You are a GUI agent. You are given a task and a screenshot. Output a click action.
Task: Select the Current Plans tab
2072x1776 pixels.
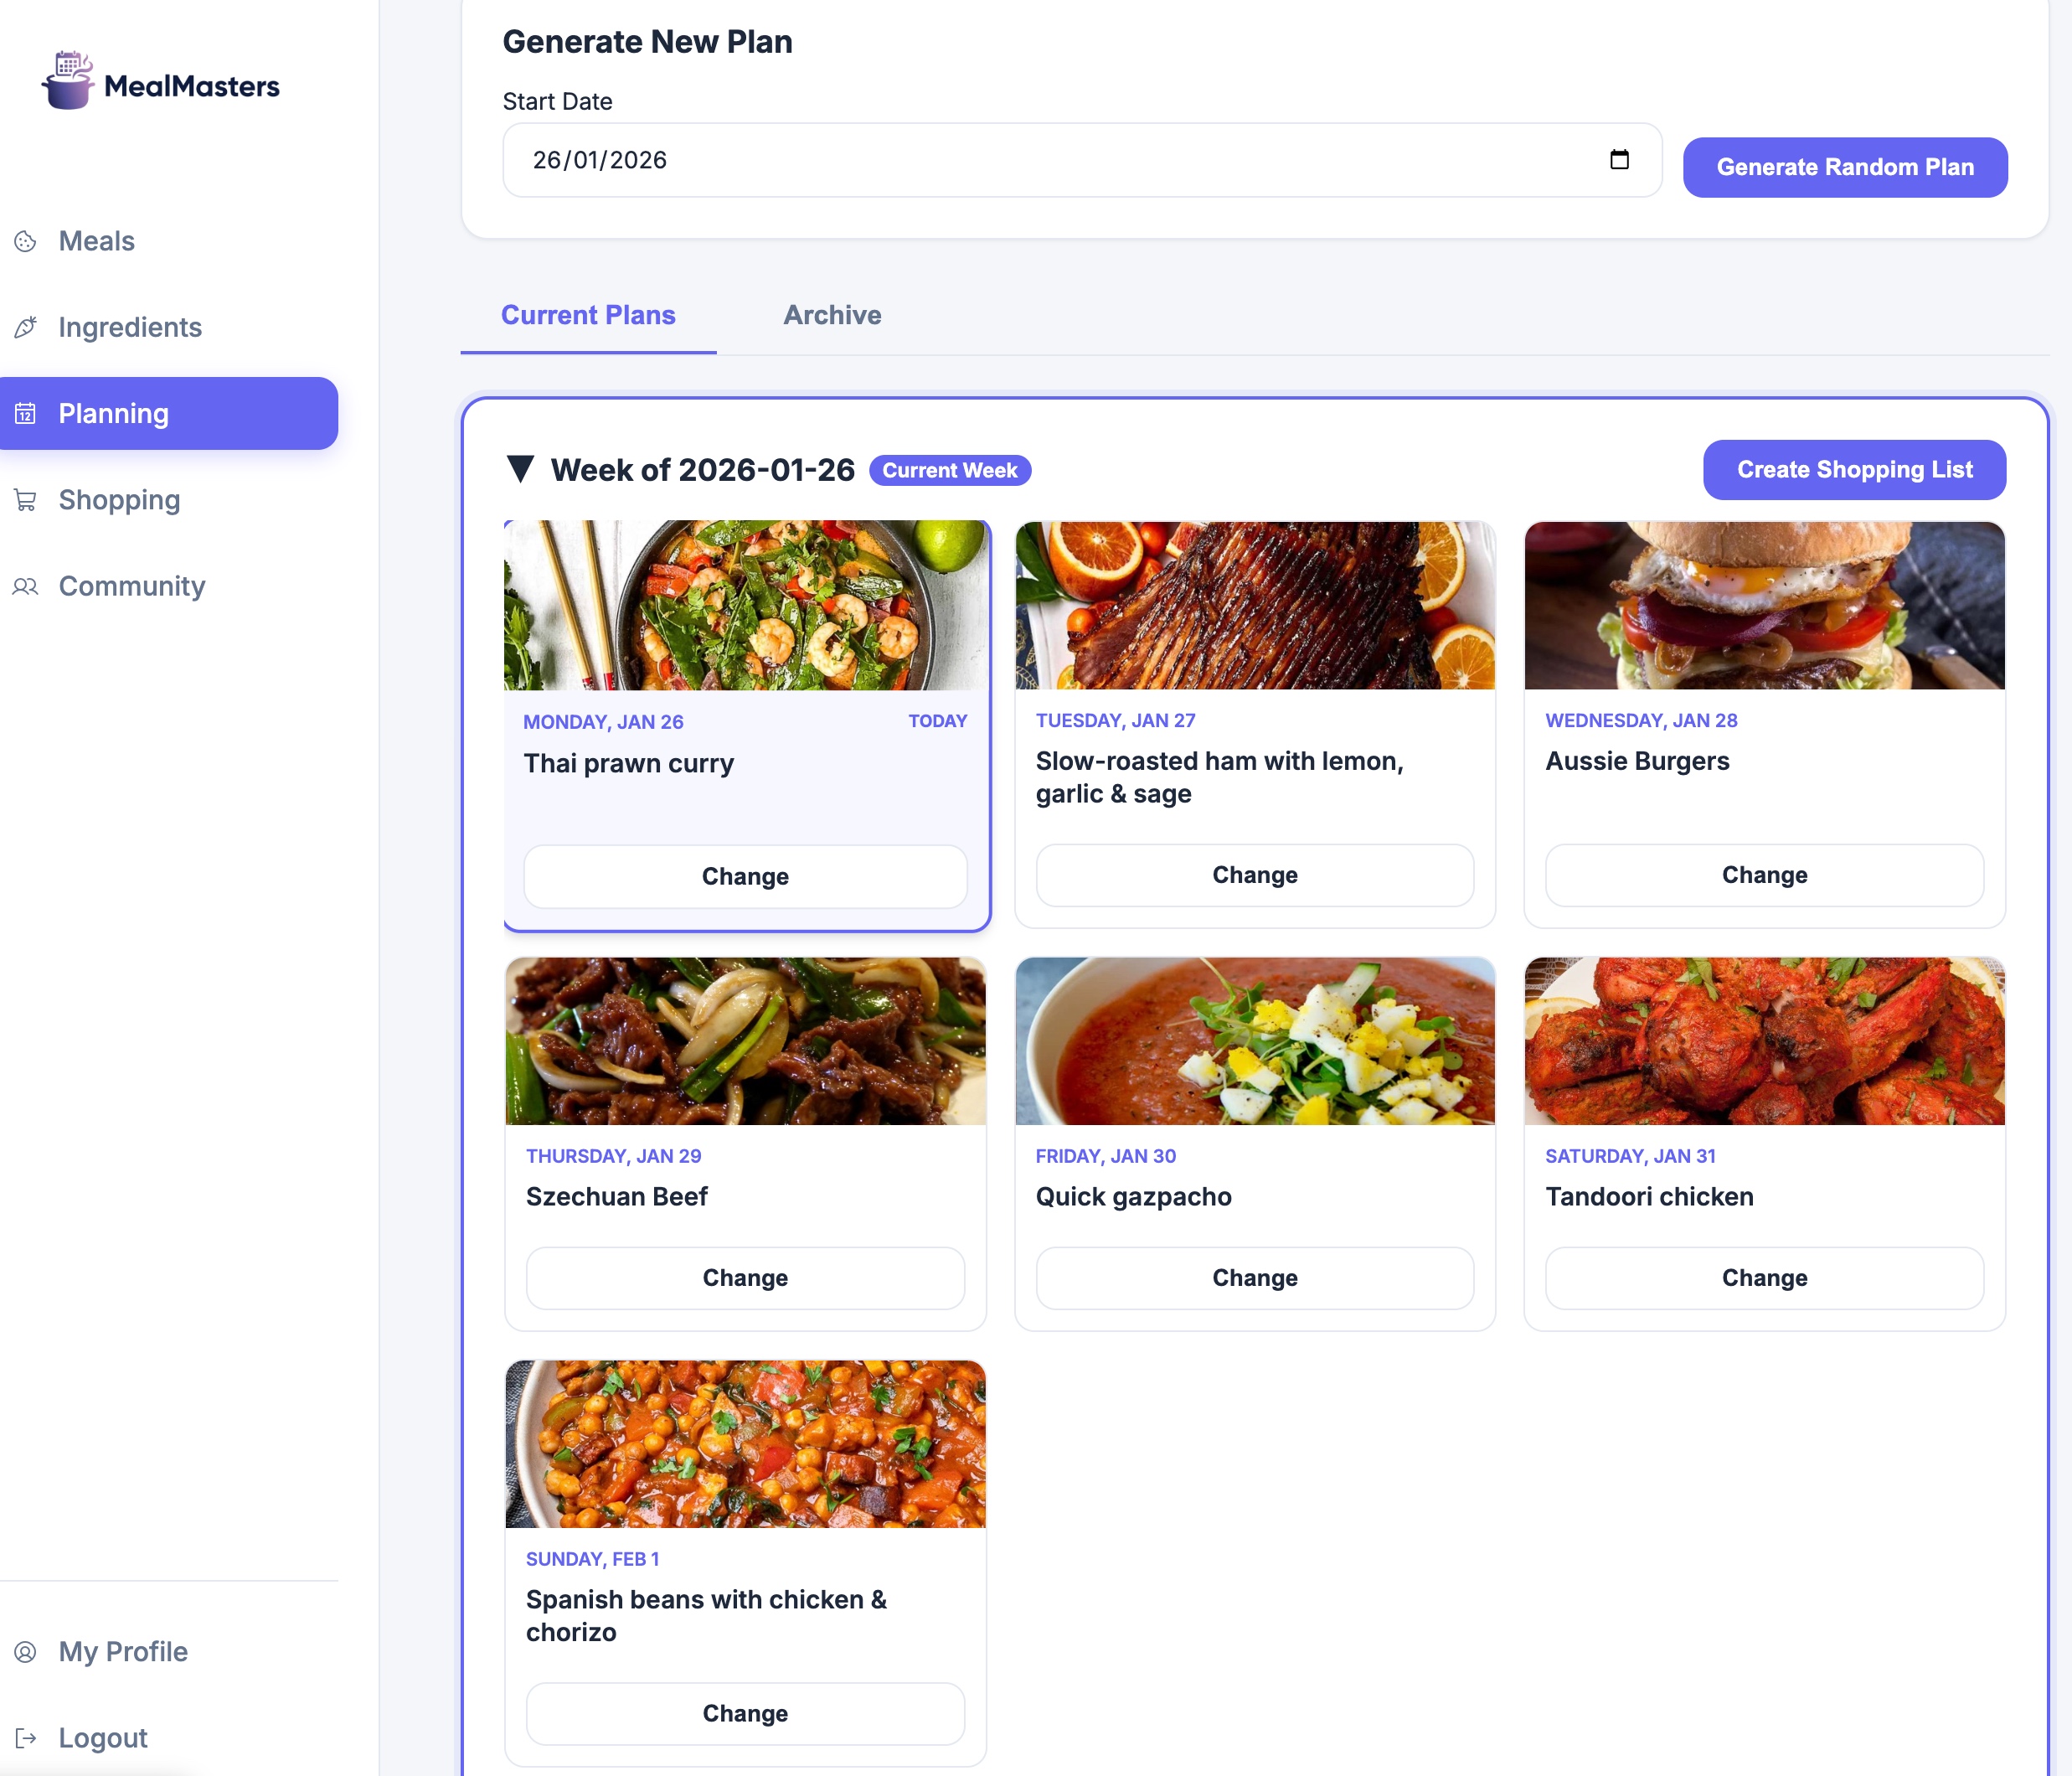pyautogui.click(x=588, y=315)
